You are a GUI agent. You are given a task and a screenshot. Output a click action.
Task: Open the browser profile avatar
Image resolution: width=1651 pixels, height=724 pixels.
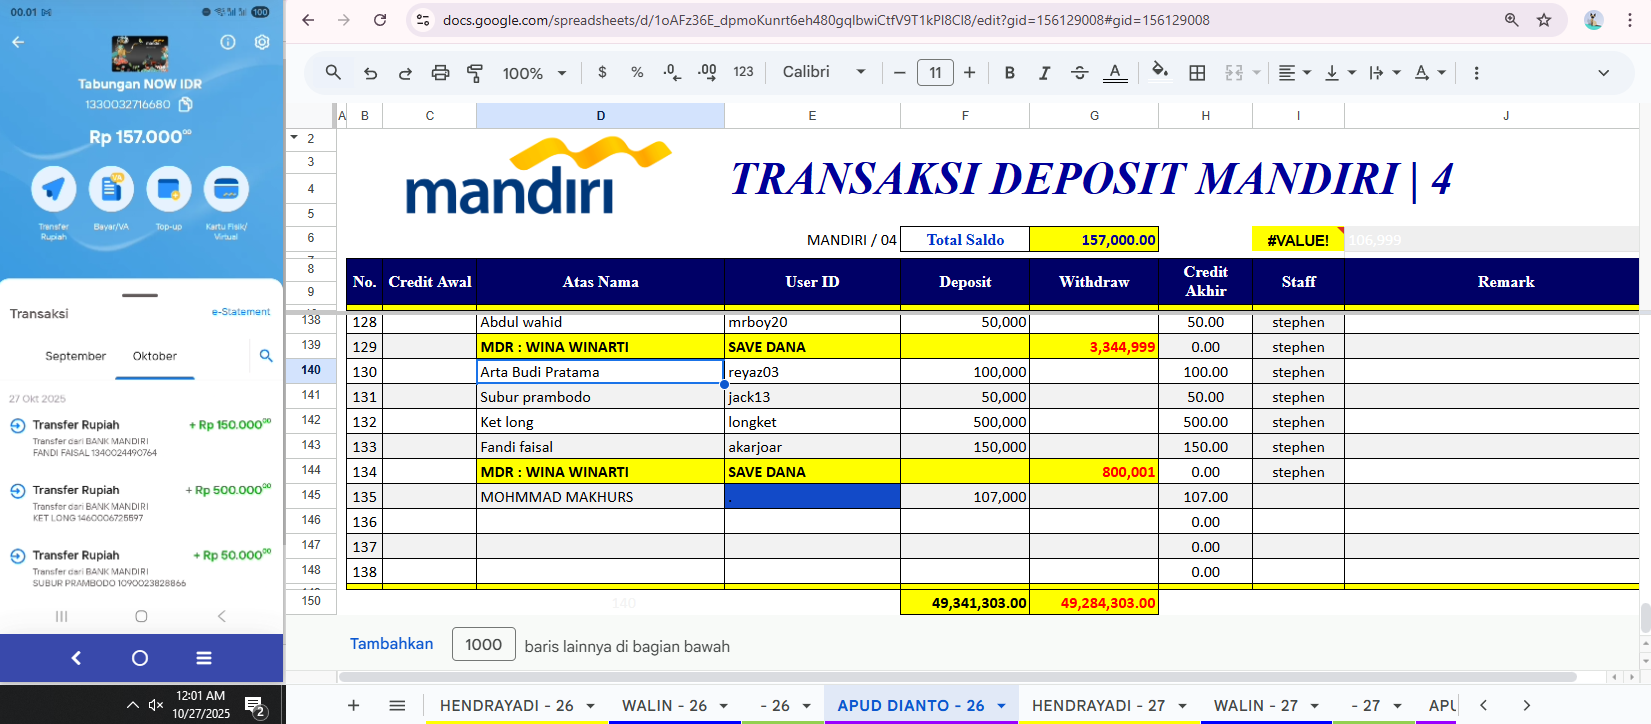click(x=1594, y=20)
